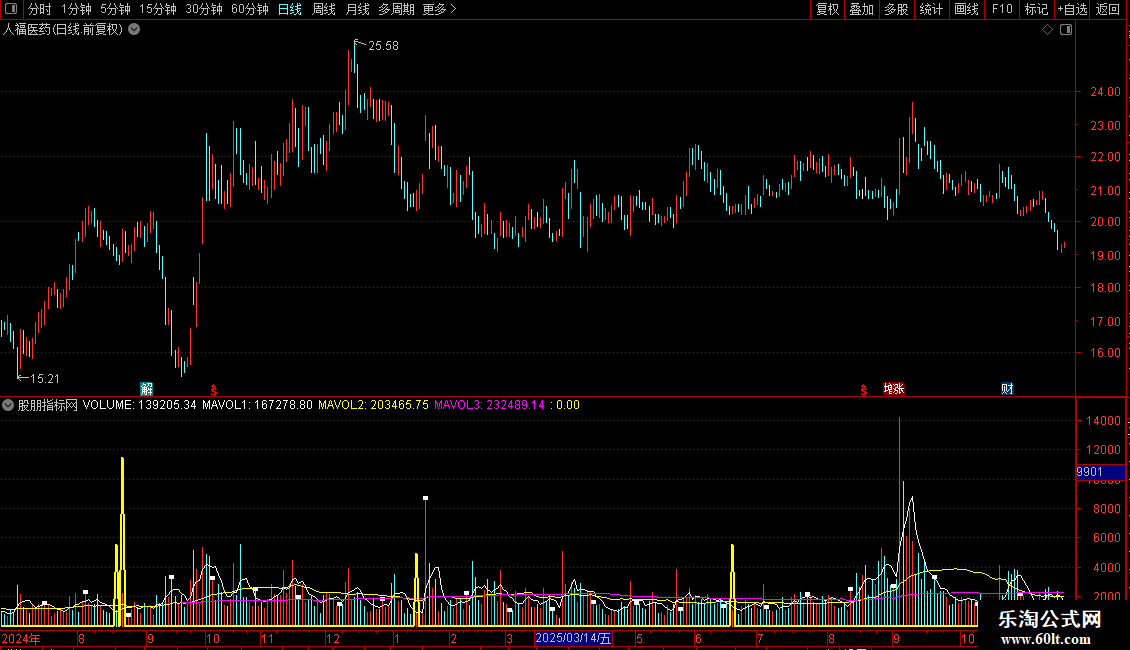1130x650 pixels.
Task: Click the 复权 adjustment button
Action: click(827, 9)
